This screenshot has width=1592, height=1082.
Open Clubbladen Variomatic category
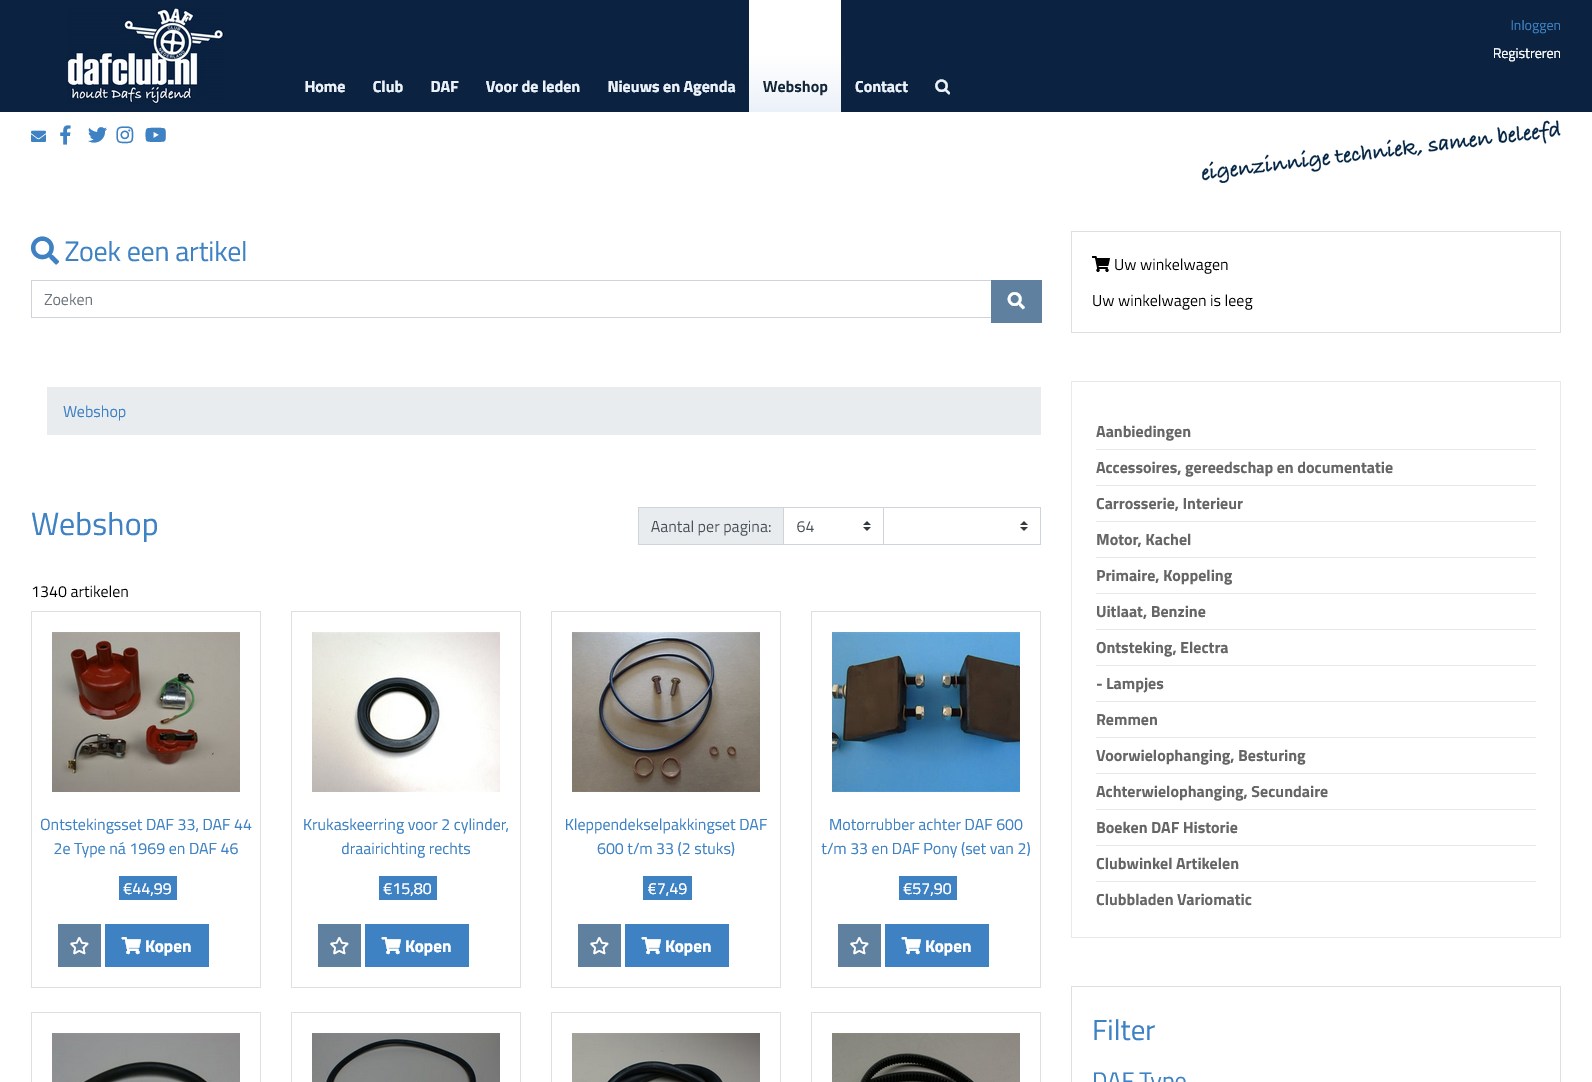[1174, 900]
